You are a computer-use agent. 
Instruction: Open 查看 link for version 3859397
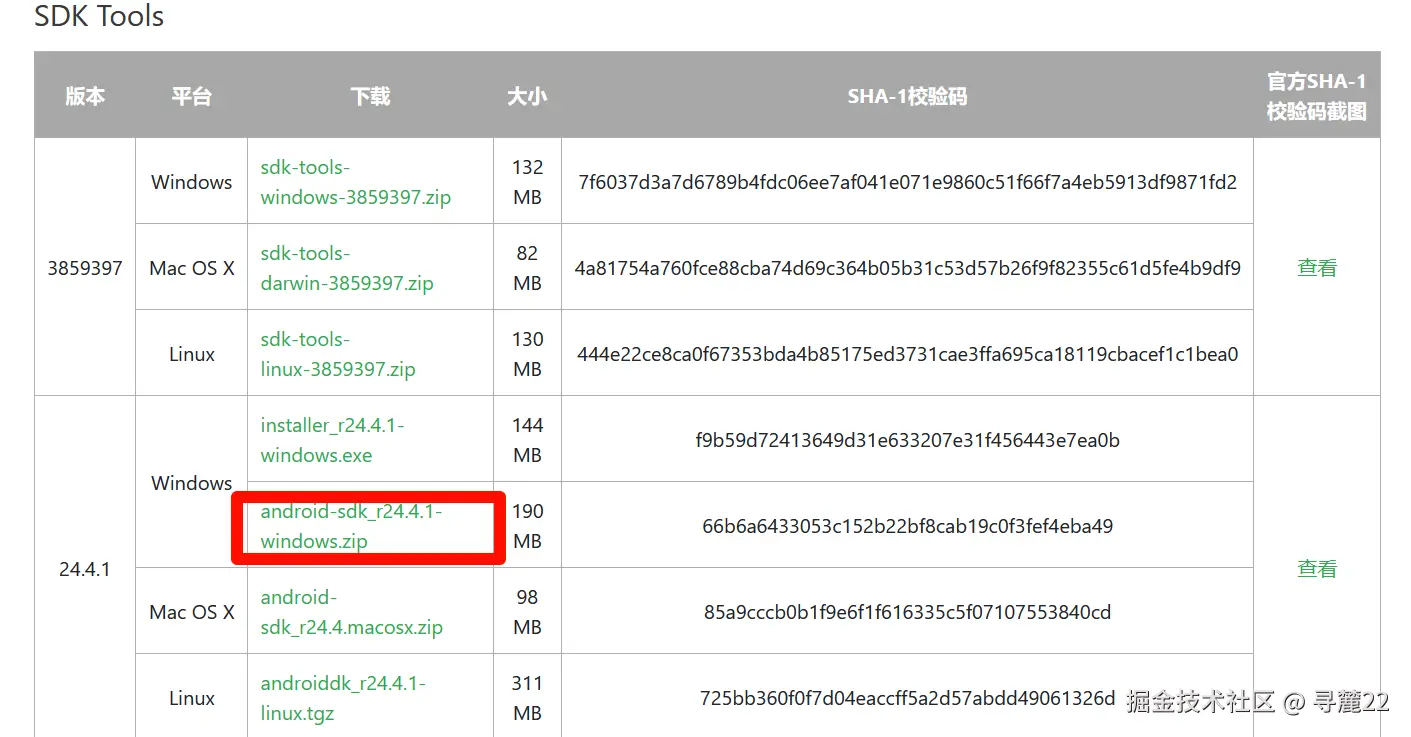tap(1317, 268)
